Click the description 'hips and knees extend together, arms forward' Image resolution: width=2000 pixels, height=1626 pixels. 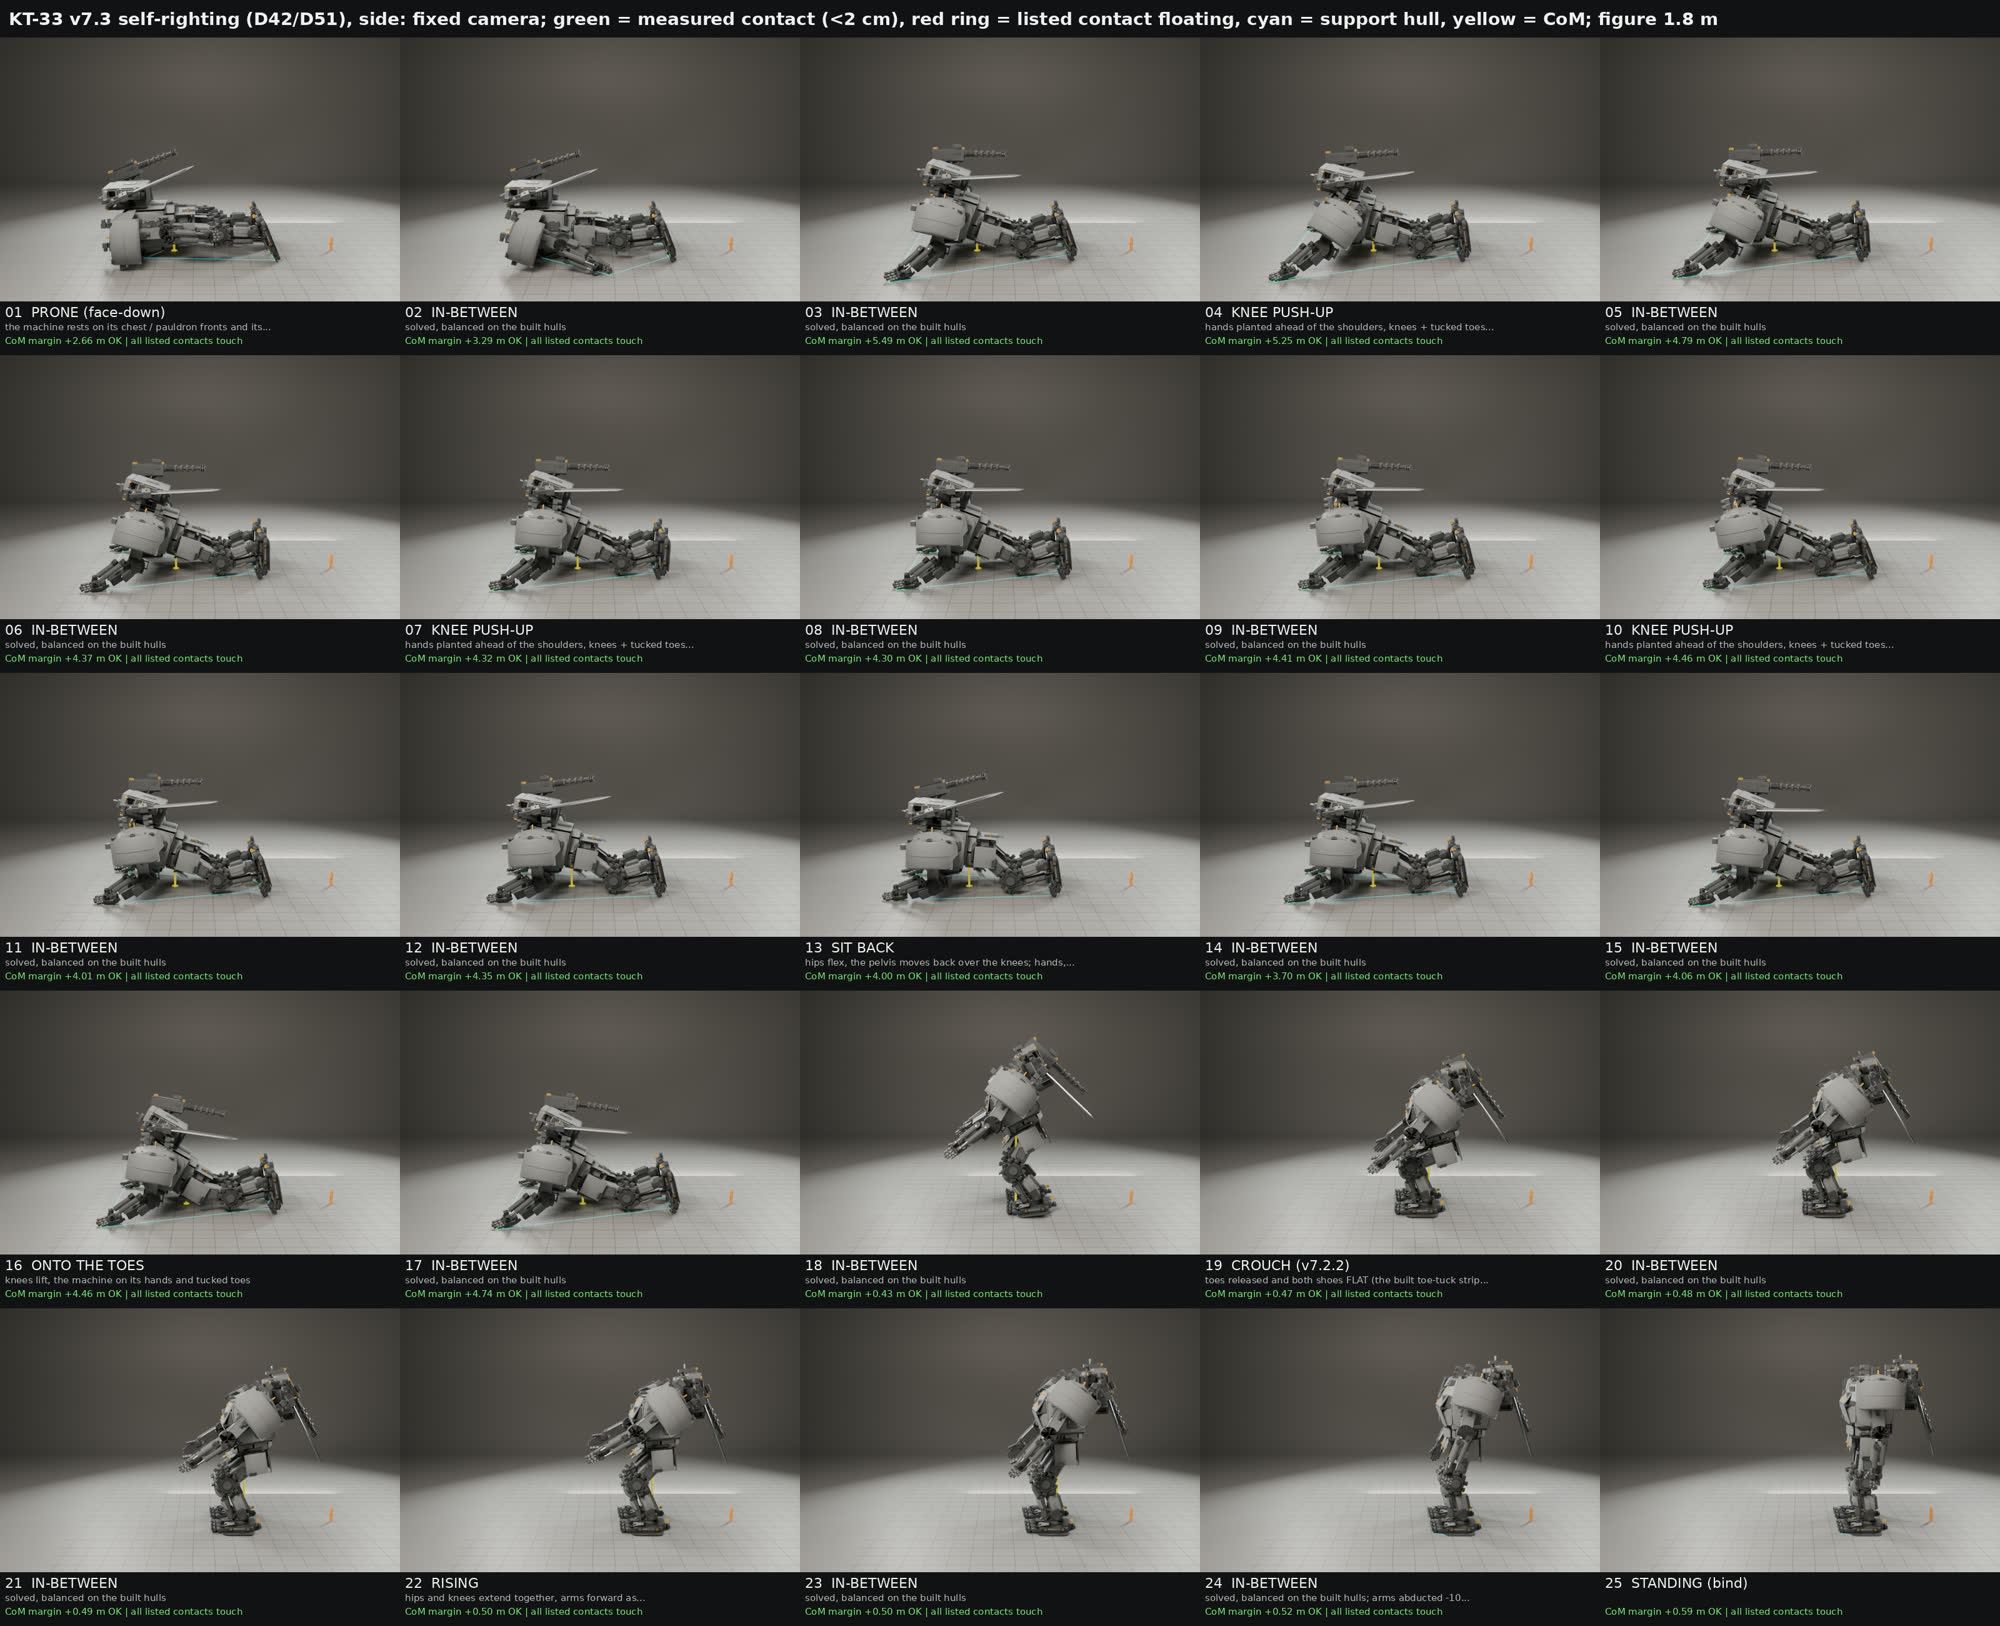pyautogui.click(x=525, y=1598)
